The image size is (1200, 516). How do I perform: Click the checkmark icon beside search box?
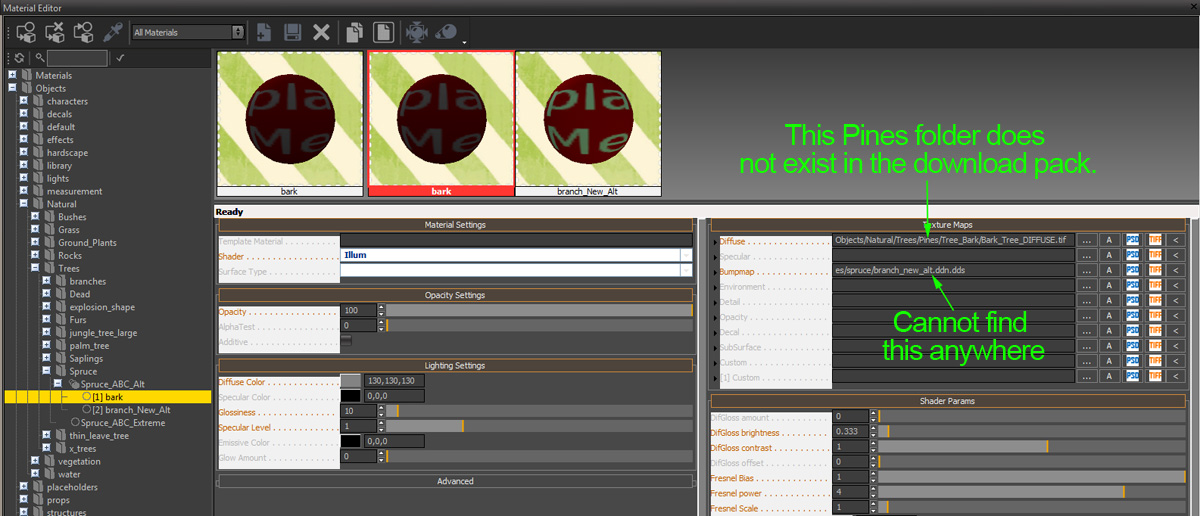click(x=120, y=58)
